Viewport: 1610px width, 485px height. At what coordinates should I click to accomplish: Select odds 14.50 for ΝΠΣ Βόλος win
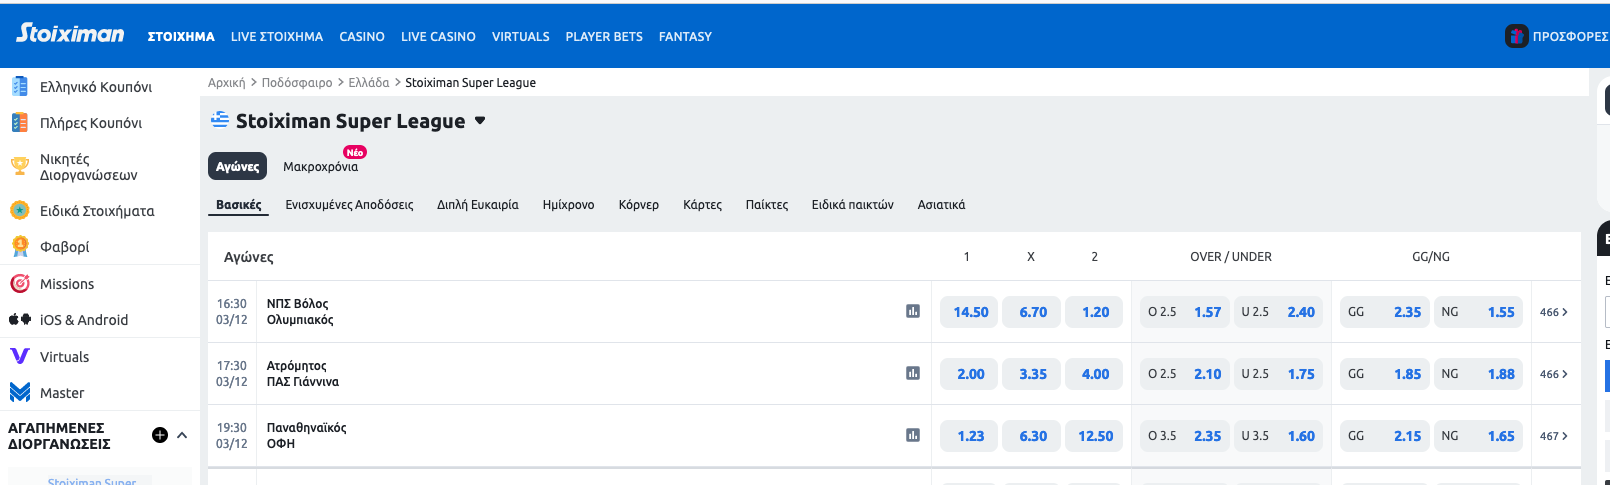tap(970, 312)
